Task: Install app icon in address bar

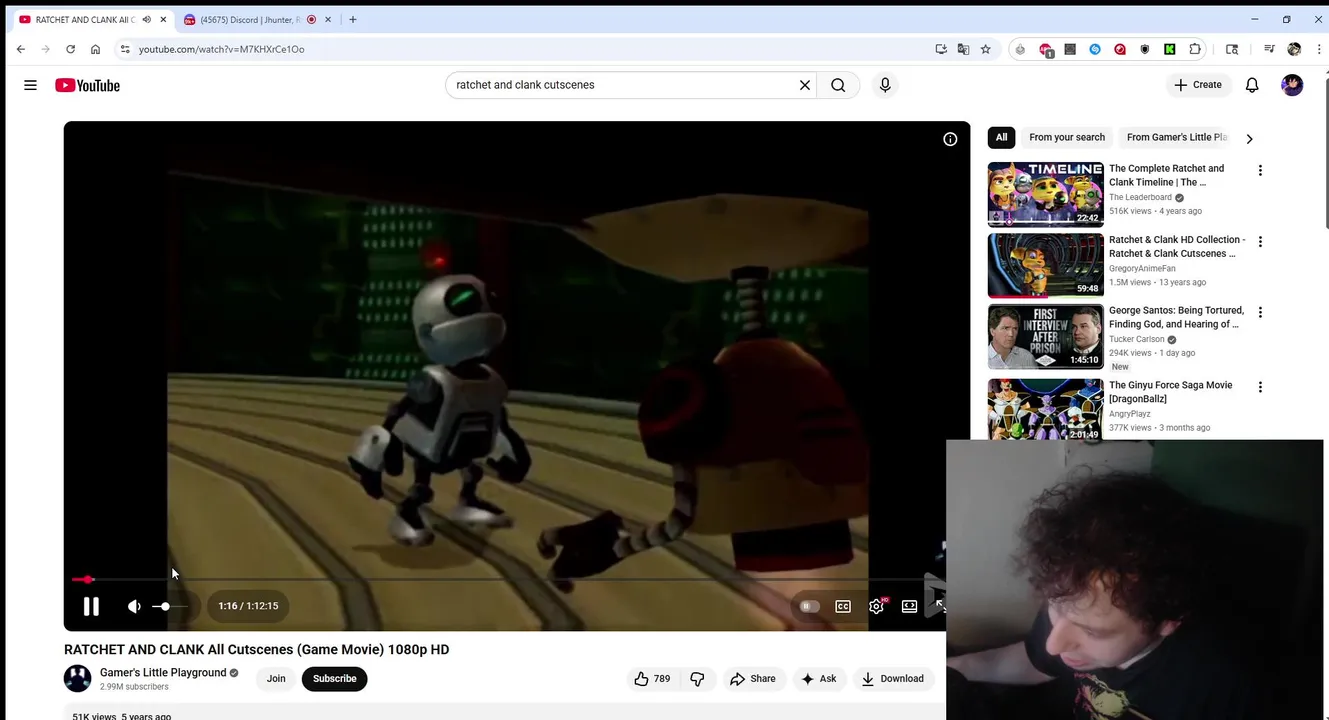Action: click(941, 49)
